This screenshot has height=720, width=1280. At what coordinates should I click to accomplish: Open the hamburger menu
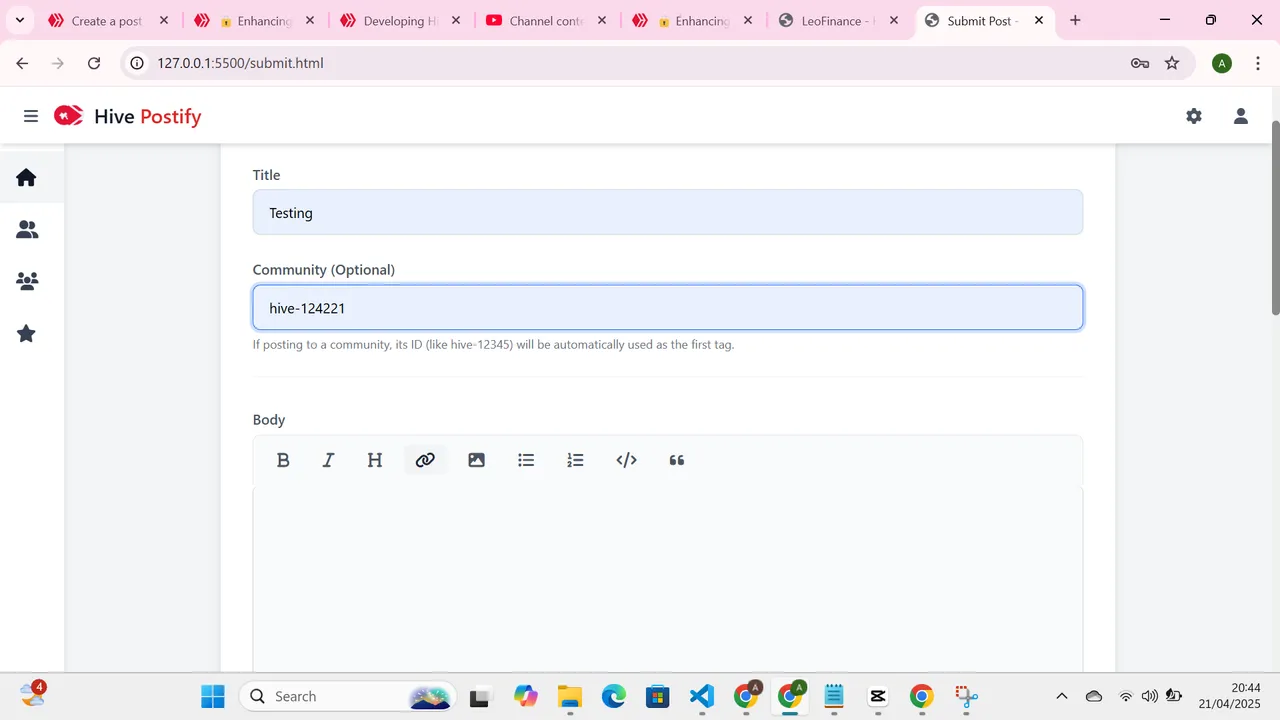pyautogui.click(x=31, y=116)
